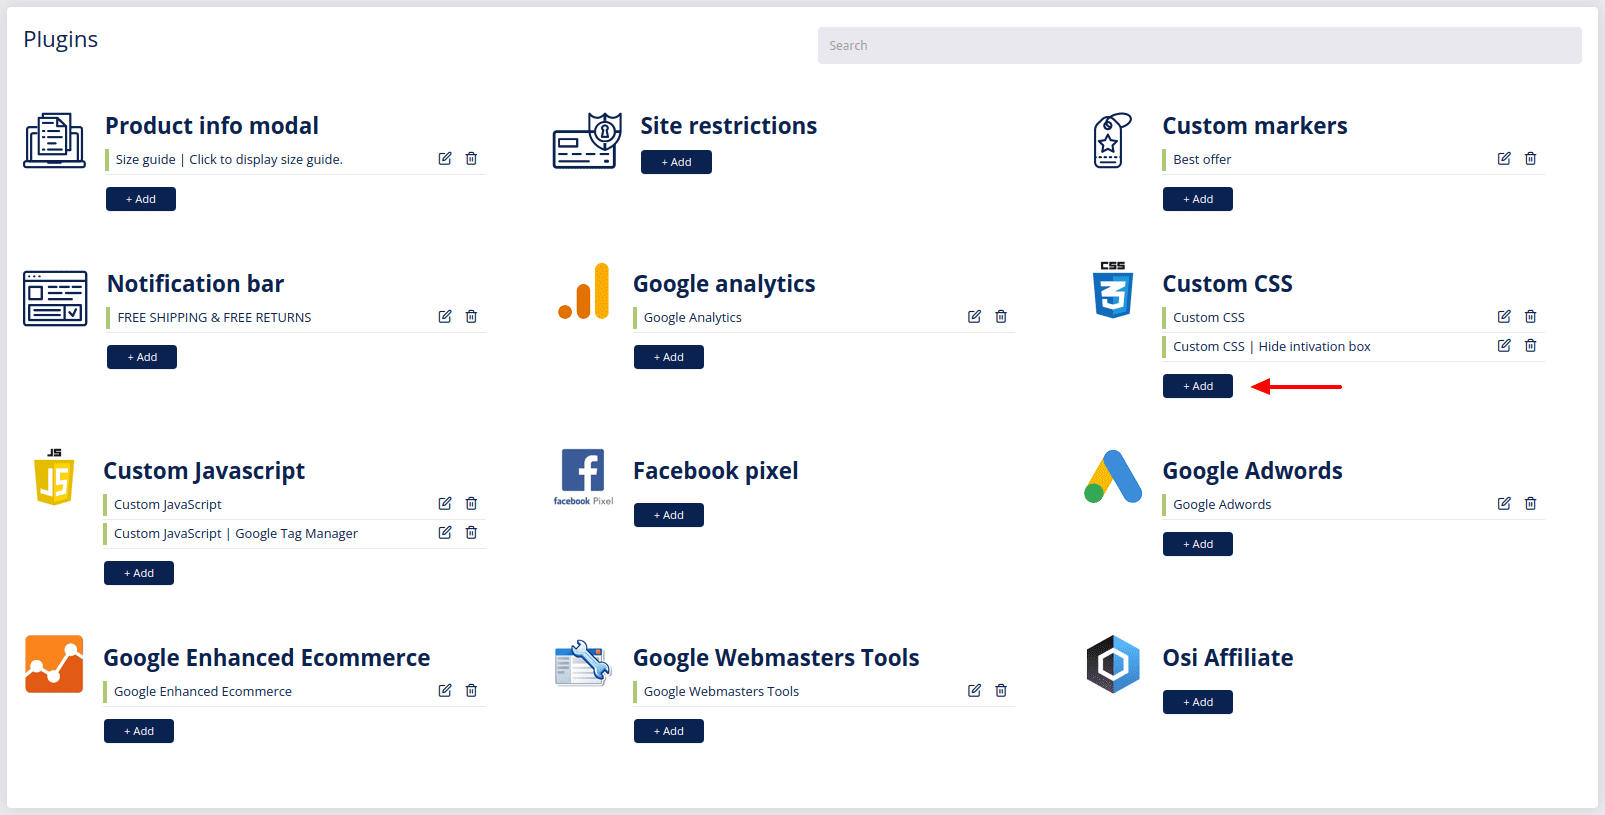
Task: Delete the Best offer marker
Action: click(x=1530, y=158)
